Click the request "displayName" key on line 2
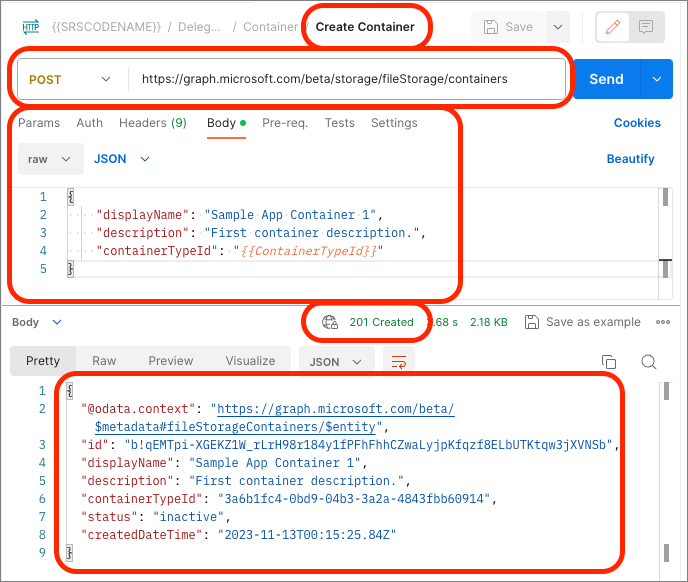 coord(142,215)
